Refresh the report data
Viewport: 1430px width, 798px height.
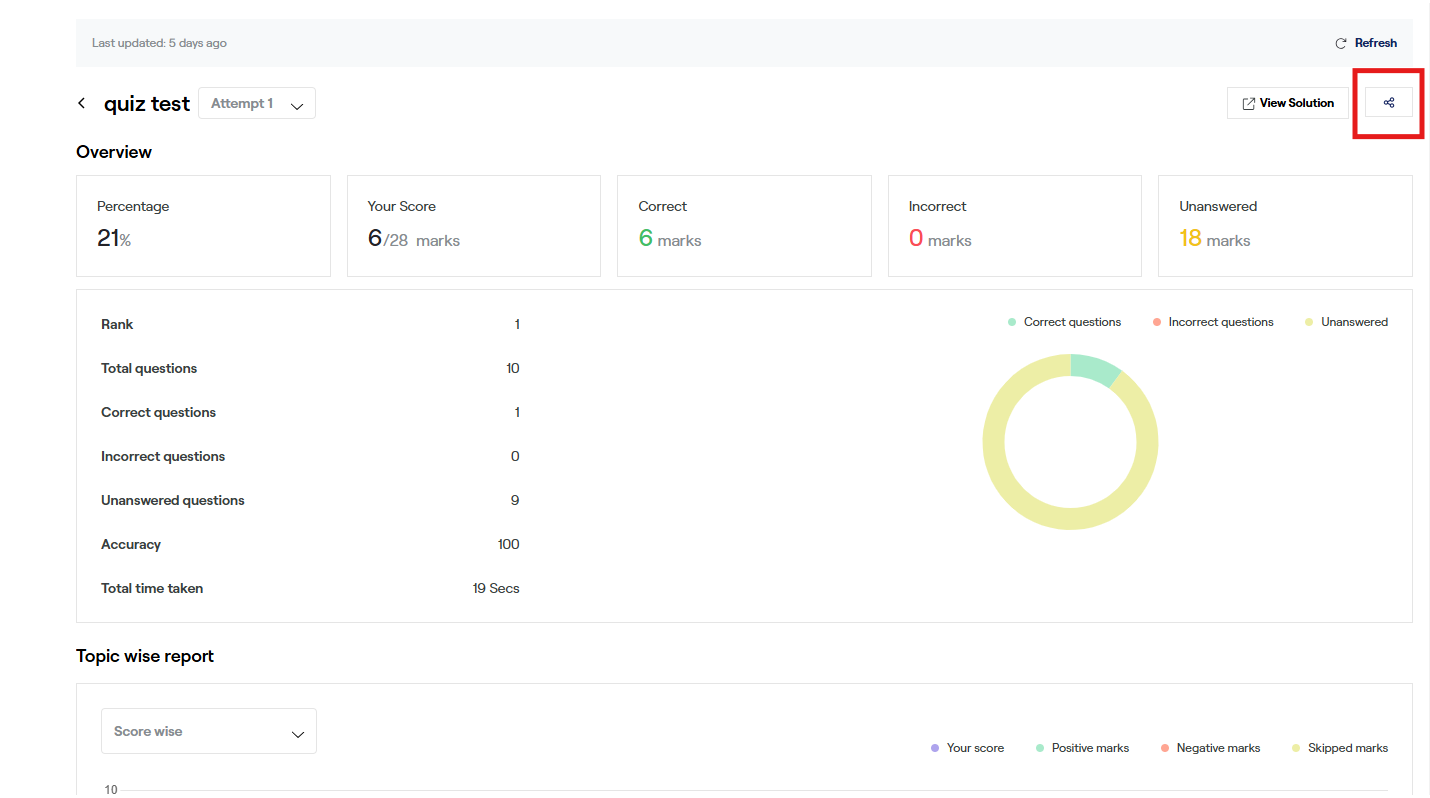[1366, 43]
